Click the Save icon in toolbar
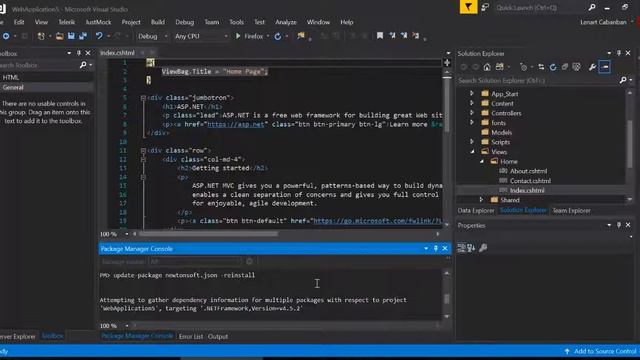Viewport: 640px width, 360px height. pos(71,36)
